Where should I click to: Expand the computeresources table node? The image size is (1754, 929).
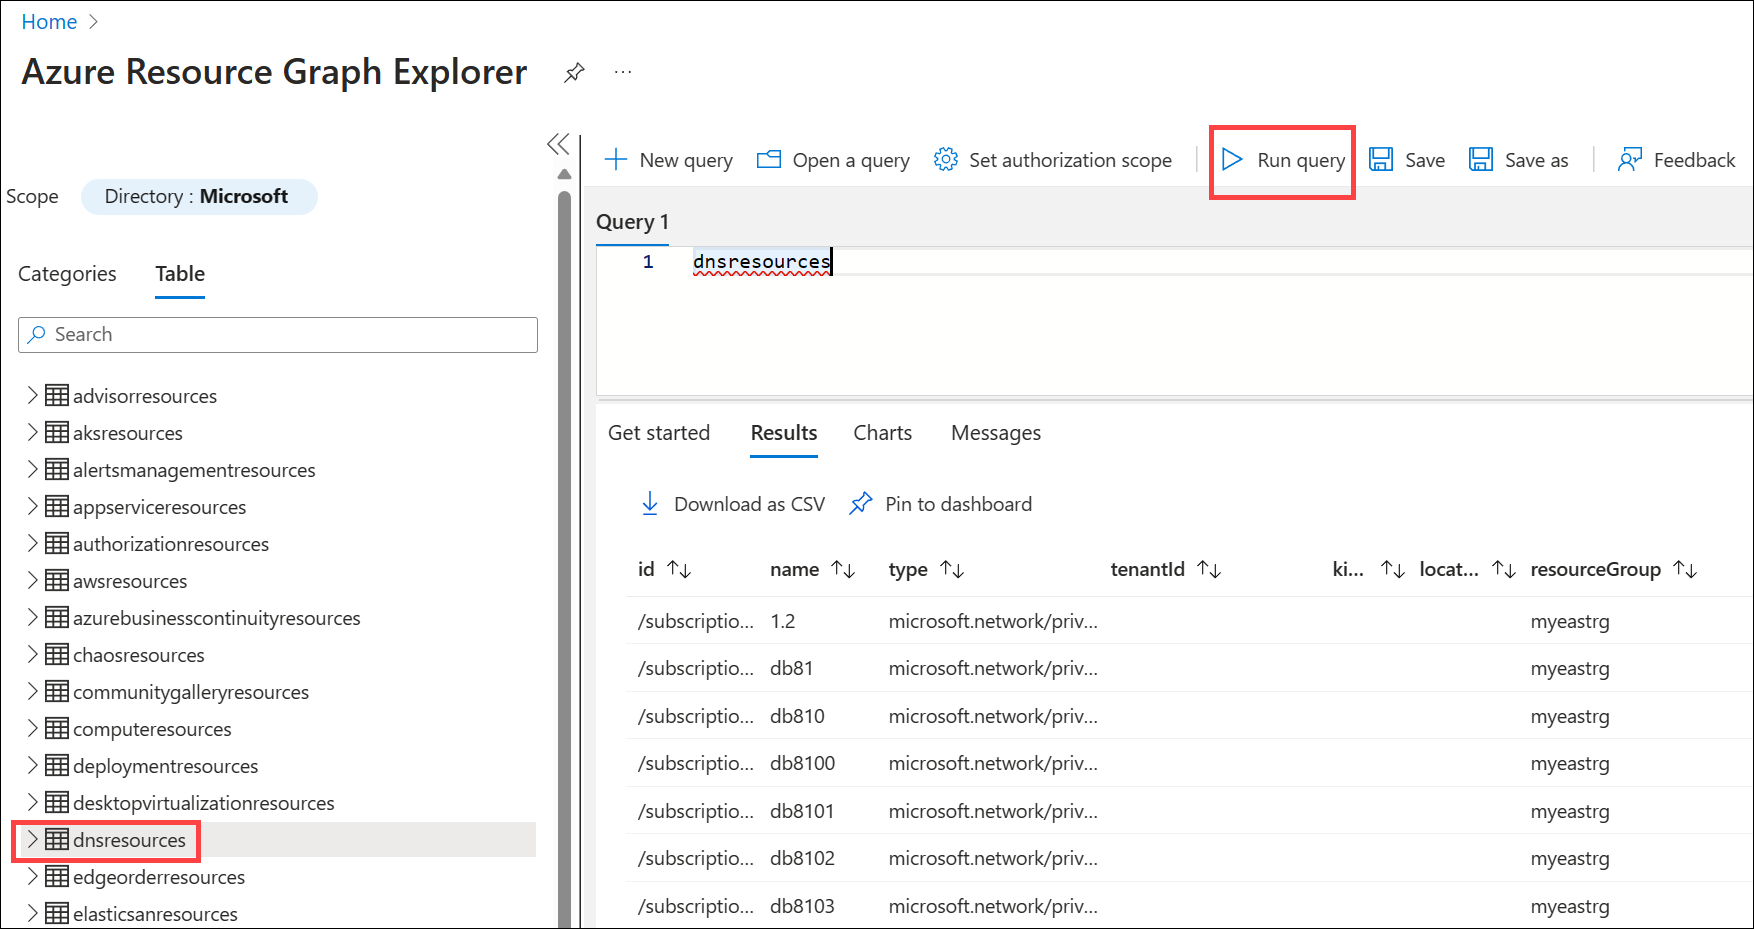pos(32,729)
